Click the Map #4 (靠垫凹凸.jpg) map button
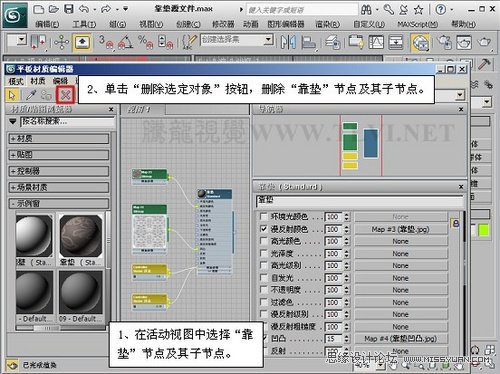Screen dimensions: 500x374 pos(400,339)
